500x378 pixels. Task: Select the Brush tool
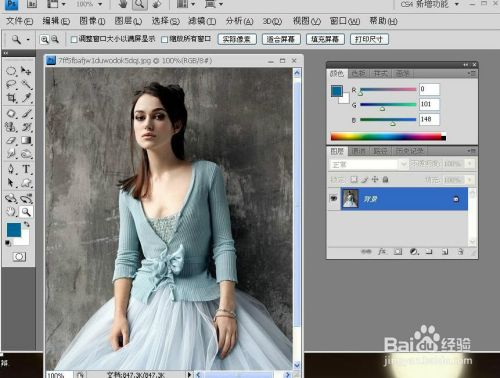[x=26, y=114]
